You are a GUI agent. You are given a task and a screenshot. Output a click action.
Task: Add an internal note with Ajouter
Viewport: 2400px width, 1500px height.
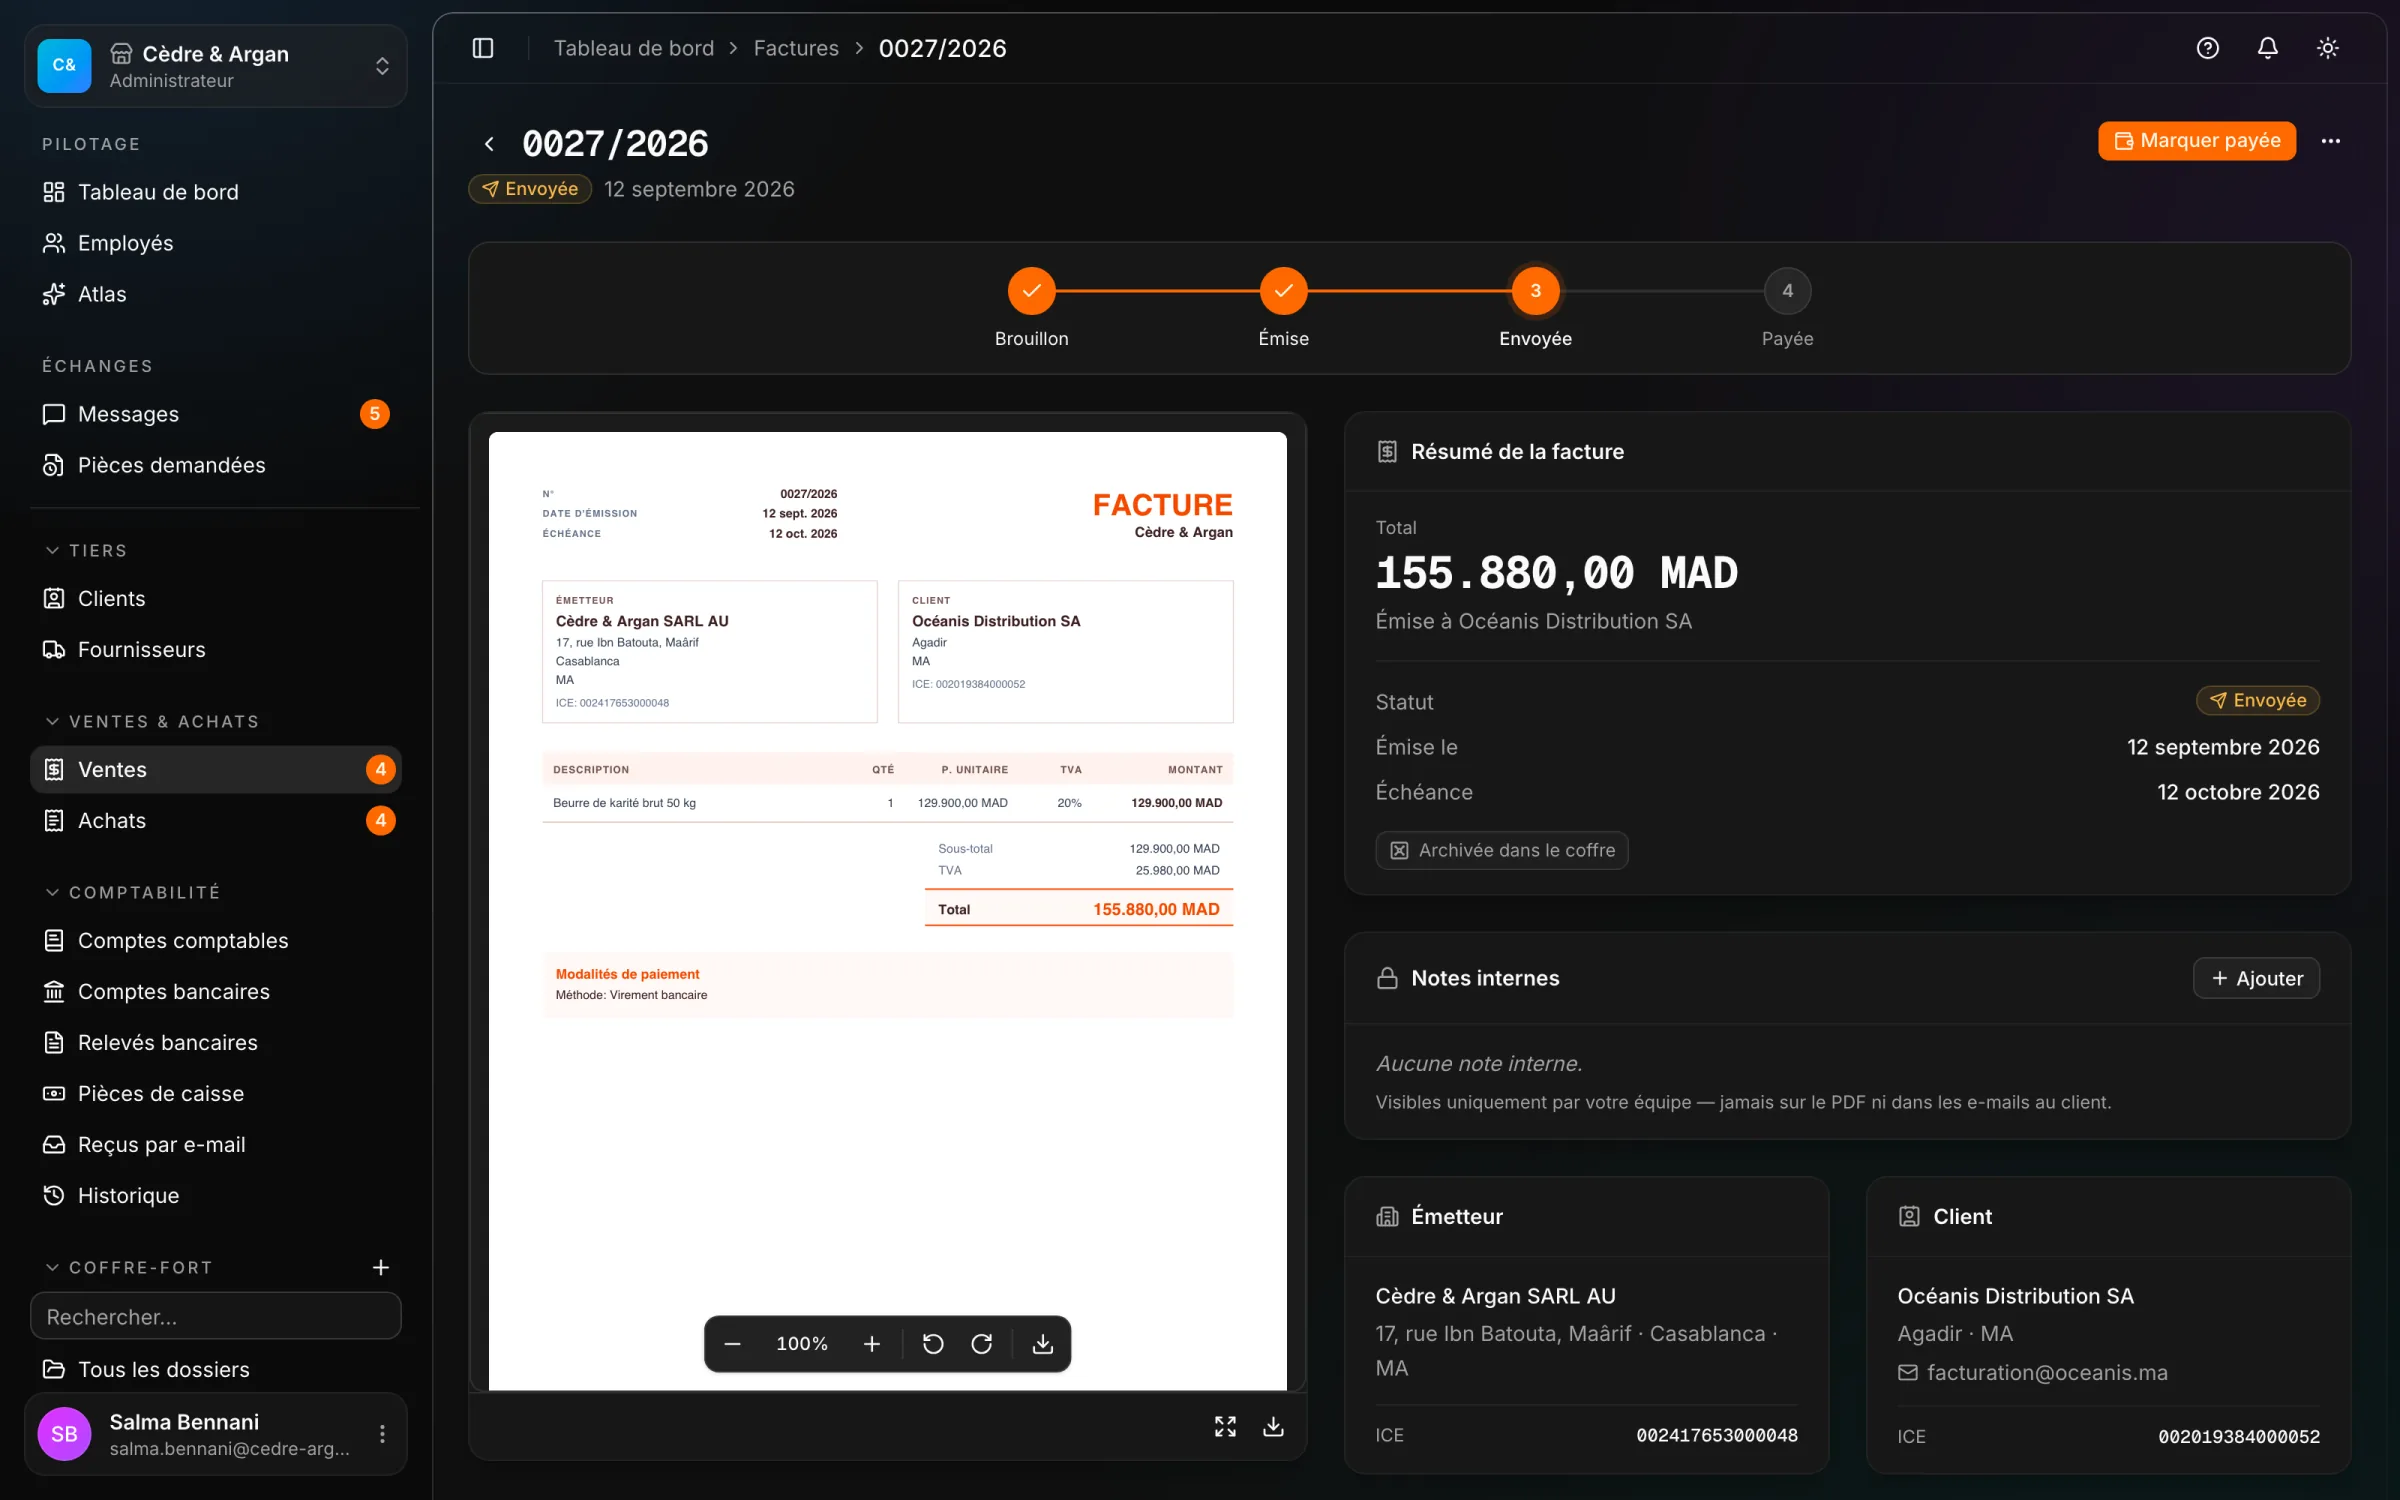point(2256,978)
